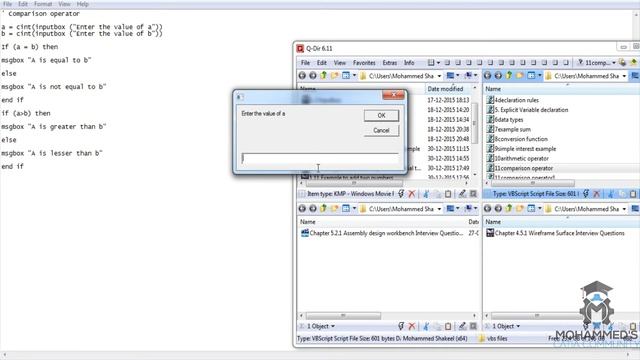
Task: Expand view layout dropdown in top-left pane
Action: (x=354, y=76)
